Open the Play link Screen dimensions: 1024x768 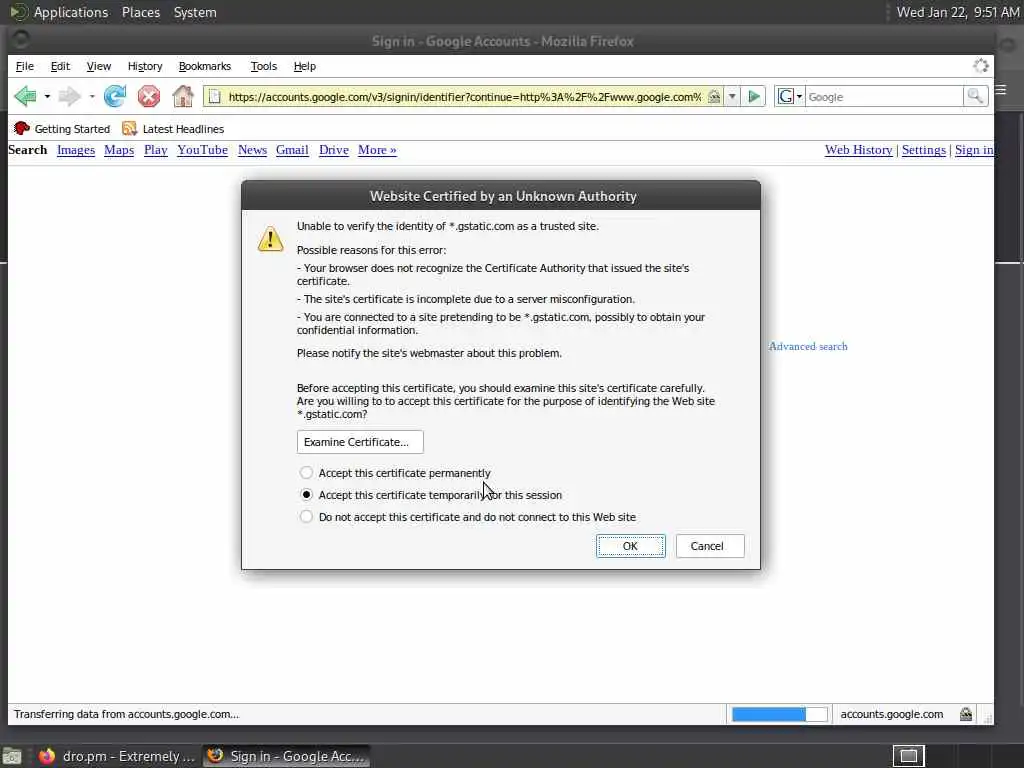click(x=155, y=150)
